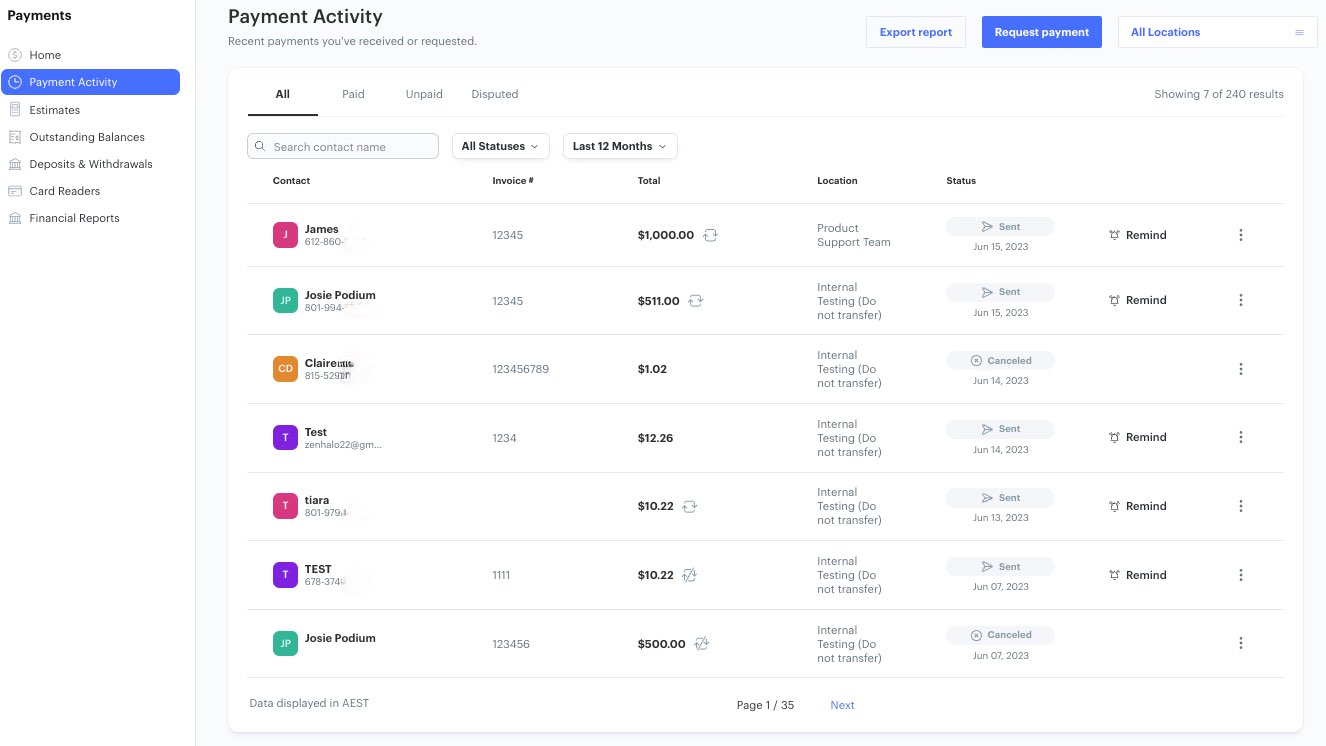Click scheduled payment icon next to $500.00
This screenshot has width=1326, height=746.
[701, 644]
